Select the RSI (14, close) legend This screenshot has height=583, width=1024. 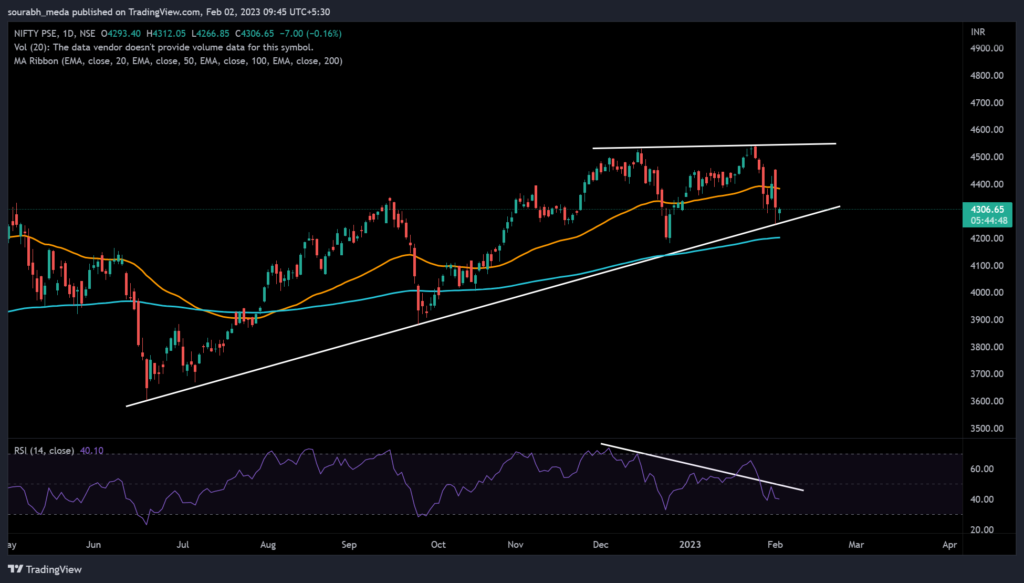click(44, 450)
